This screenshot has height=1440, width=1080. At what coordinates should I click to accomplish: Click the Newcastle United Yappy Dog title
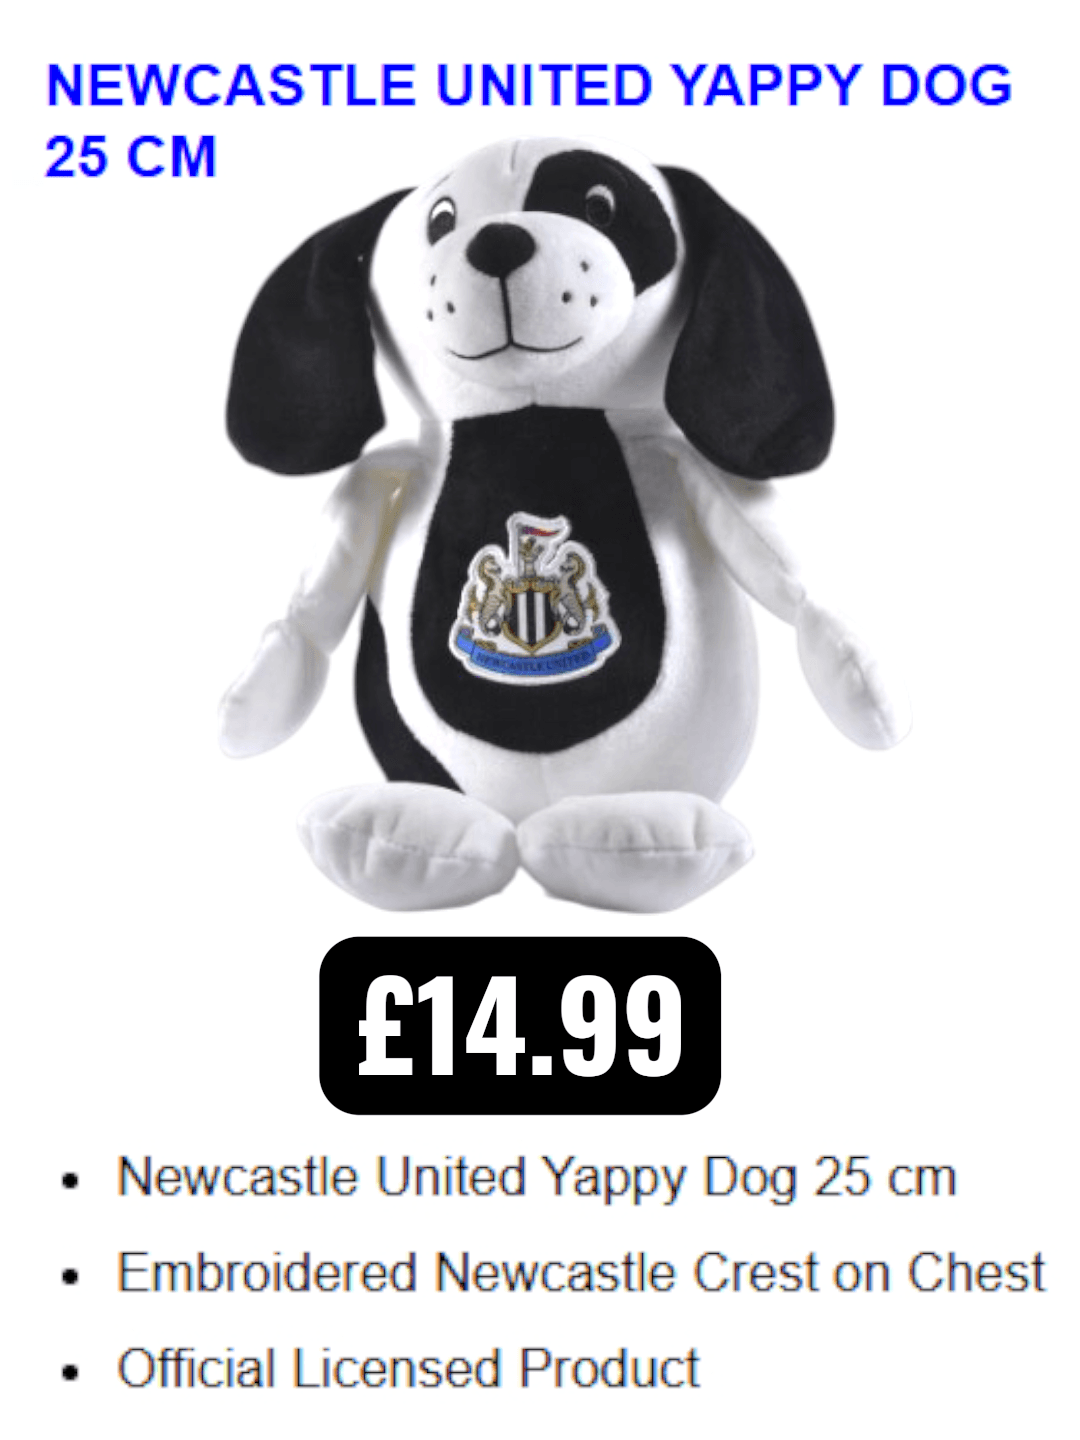pos(529,120)
